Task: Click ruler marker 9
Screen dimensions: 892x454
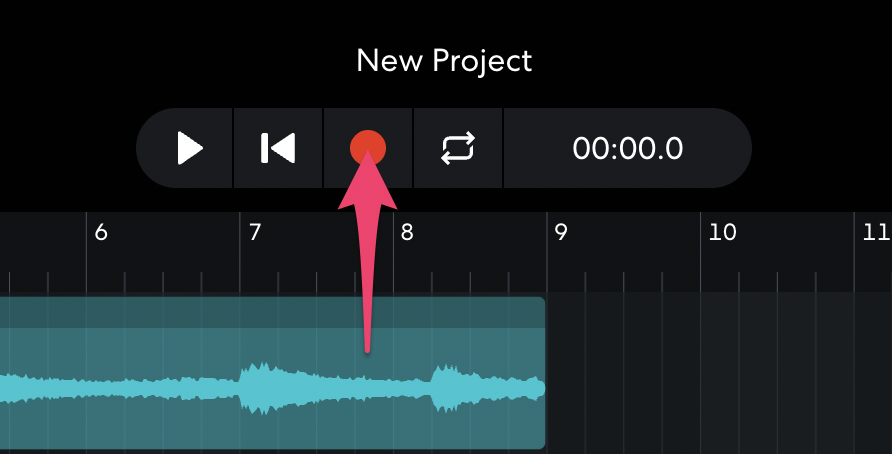Action: point(561,233)
